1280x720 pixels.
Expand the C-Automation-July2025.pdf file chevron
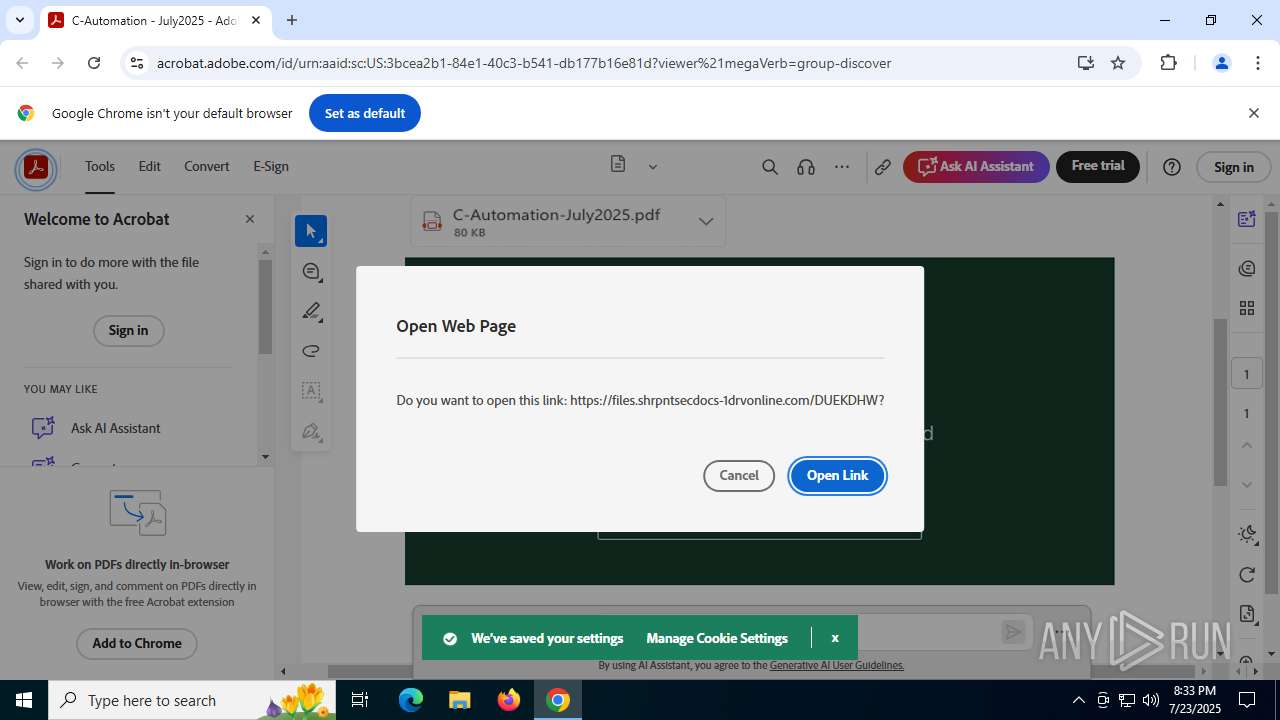pos(705,221)
